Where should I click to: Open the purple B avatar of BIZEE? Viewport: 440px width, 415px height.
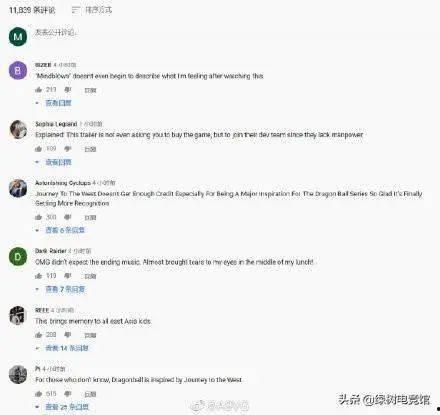(18, 70)
